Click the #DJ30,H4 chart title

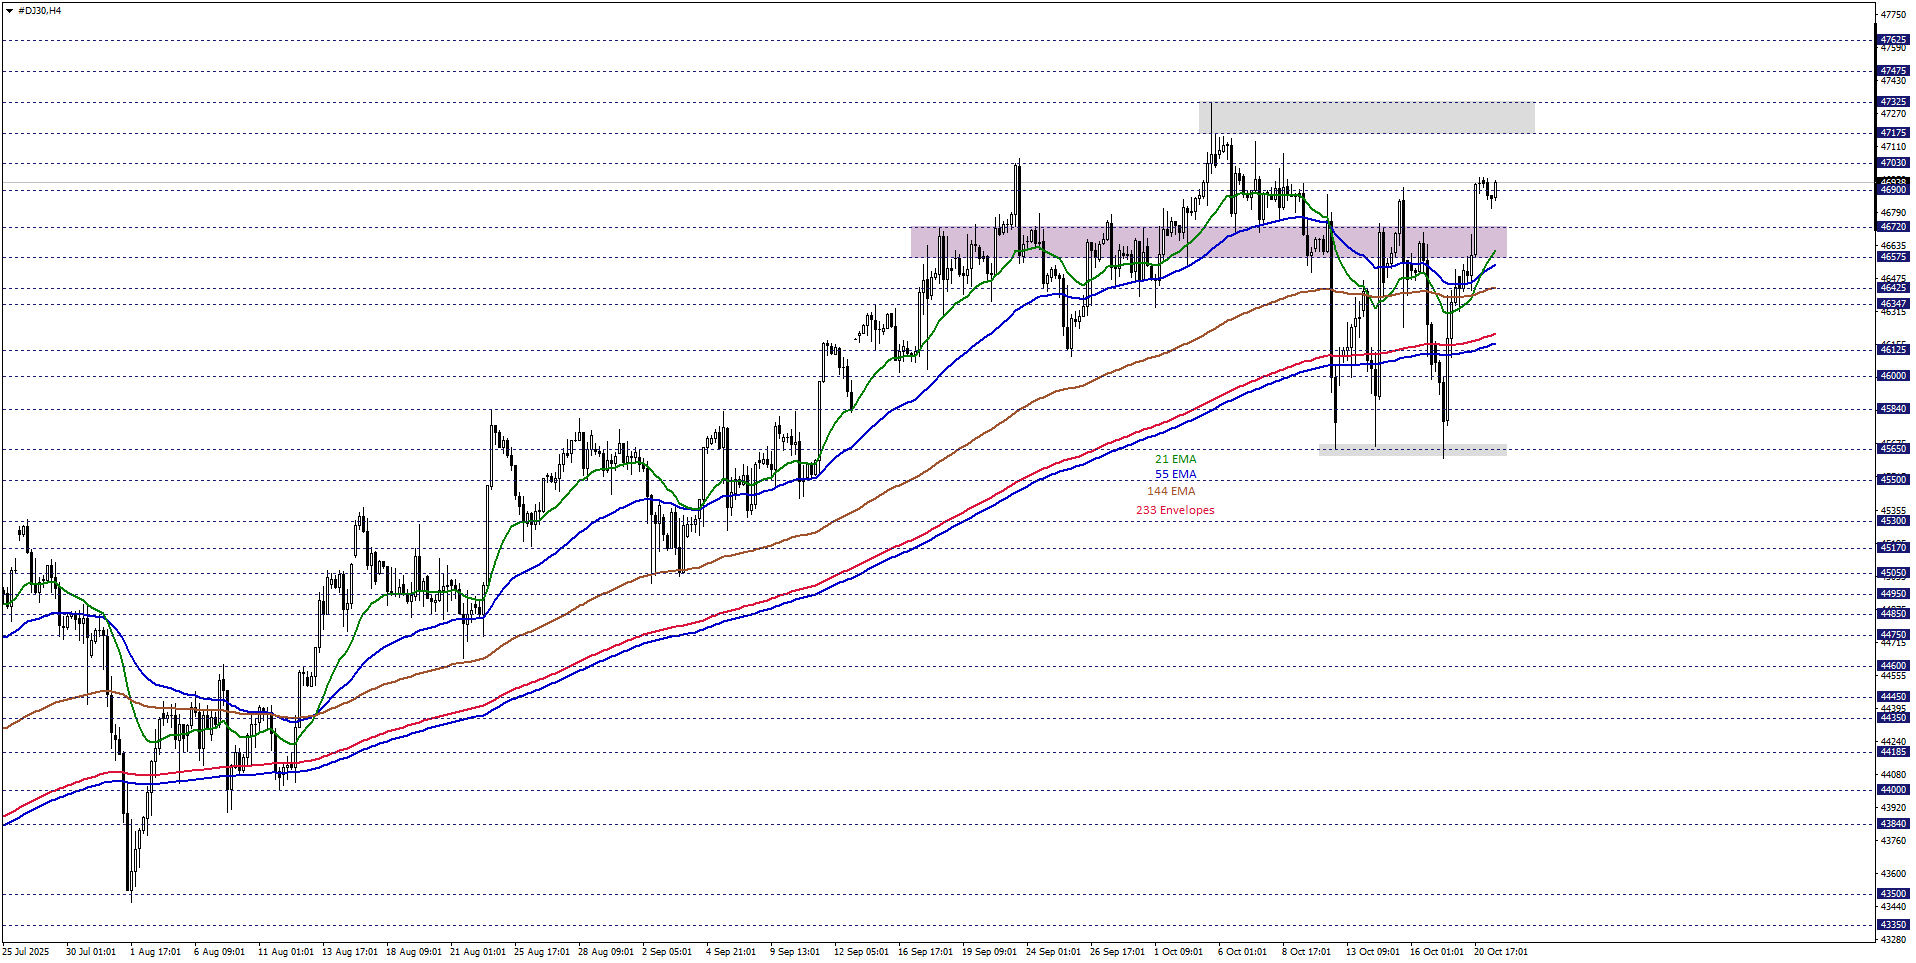[39, 11]
